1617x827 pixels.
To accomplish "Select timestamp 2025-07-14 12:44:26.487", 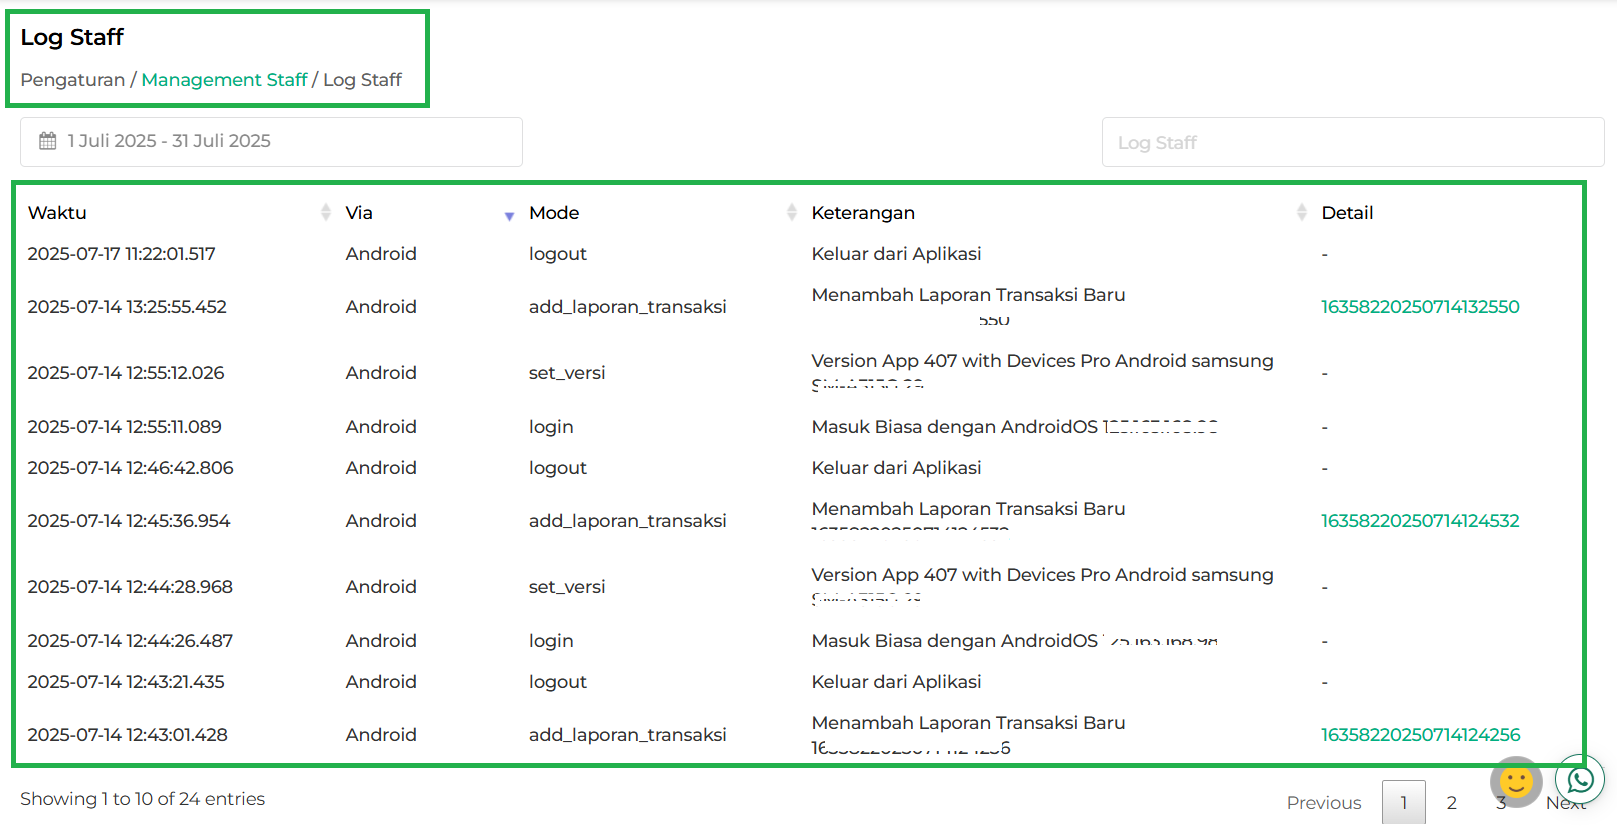I will [x=130, y=641].
